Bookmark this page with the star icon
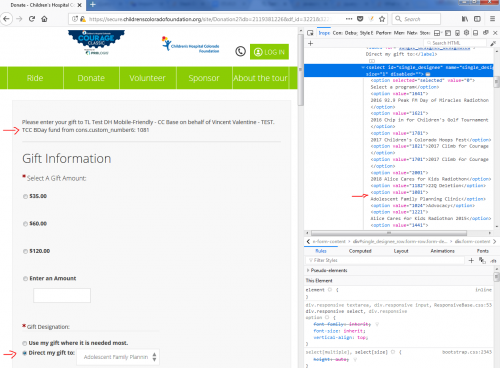Screen dimensions: 500x368 tap(382, 19)
